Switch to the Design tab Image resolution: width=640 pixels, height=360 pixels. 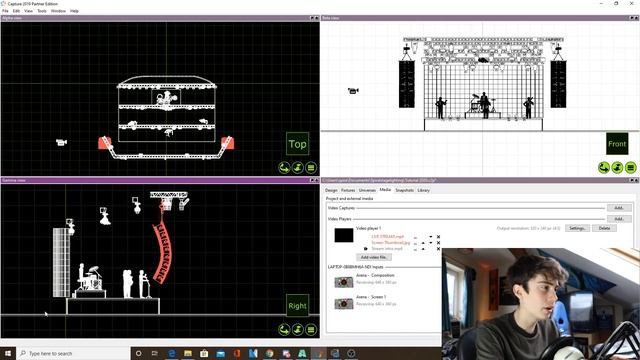tap(331, 190)
